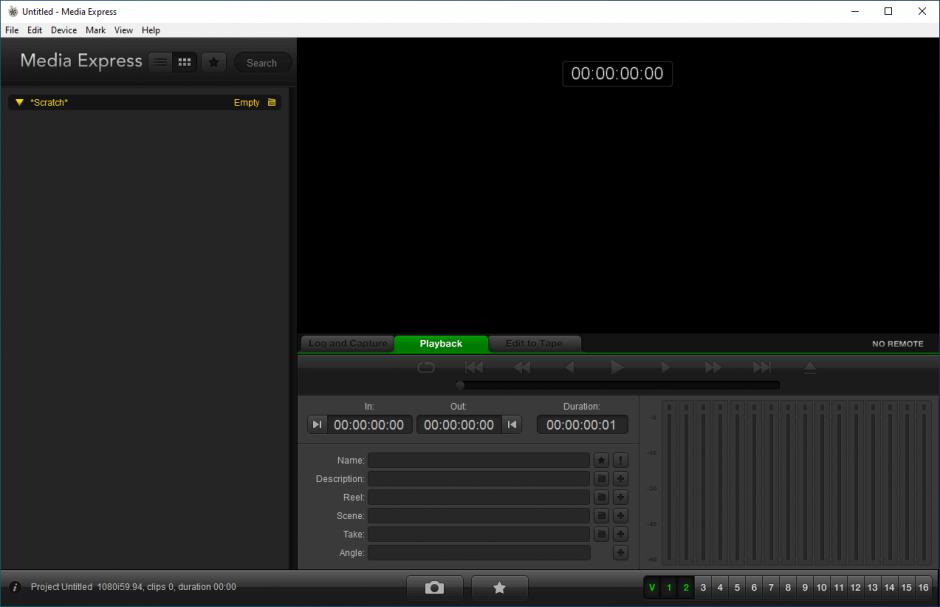Click the camera grab still frame button
940x607 pixels.
[434, 588]
